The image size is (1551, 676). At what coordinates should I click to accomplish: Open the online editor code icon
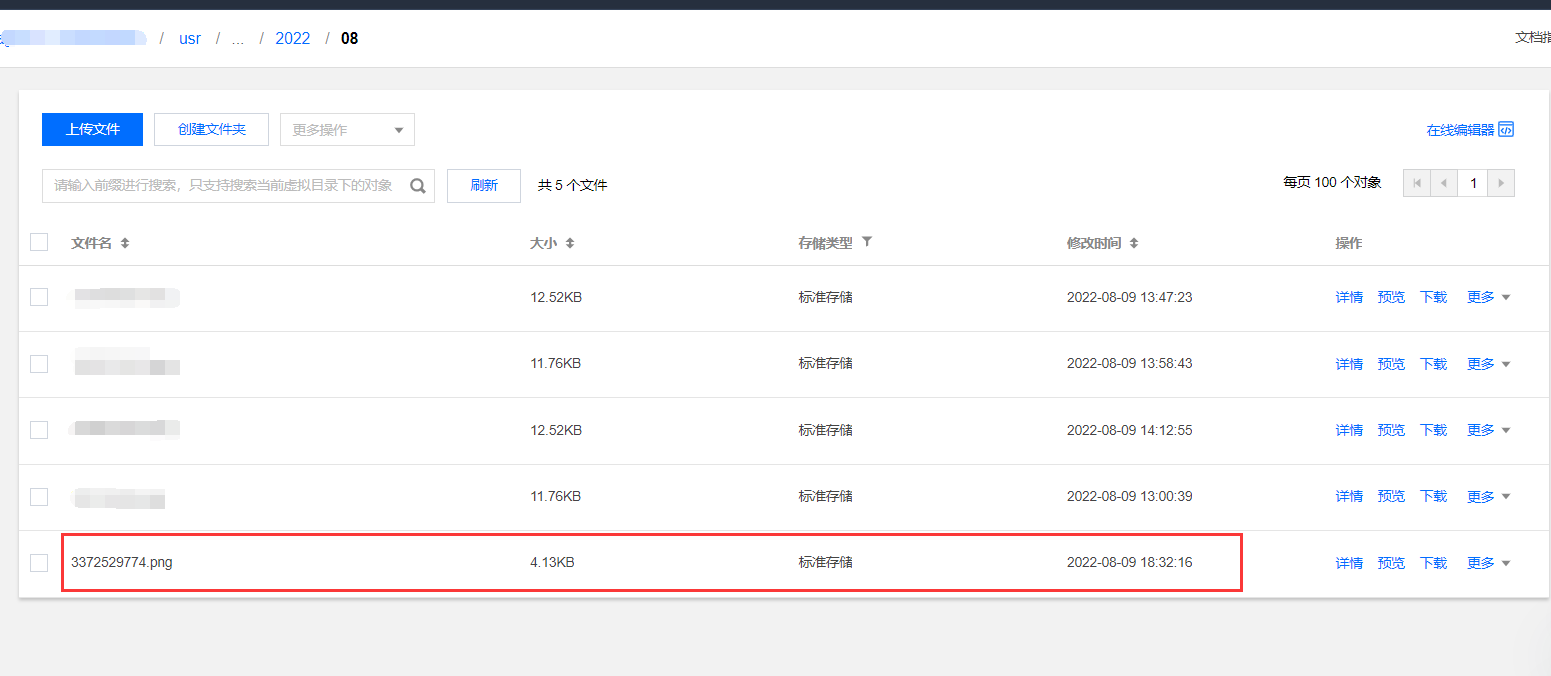(x=1506, y=130)
